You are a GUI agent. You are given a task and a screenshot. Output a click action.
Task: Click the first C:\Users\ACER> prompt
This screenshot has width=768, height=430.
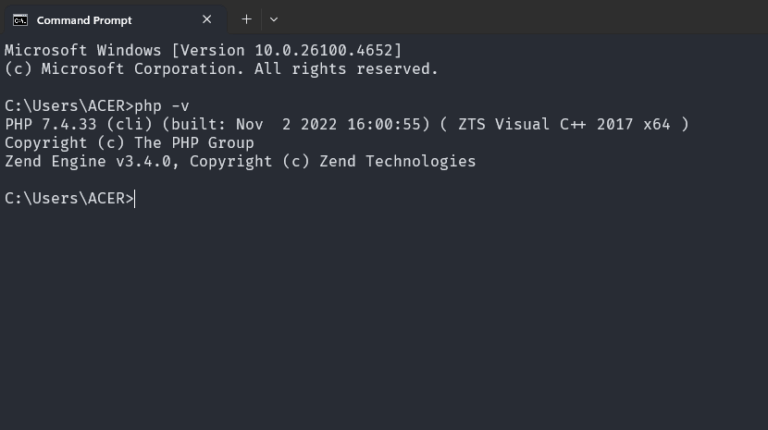pos(69,106)
